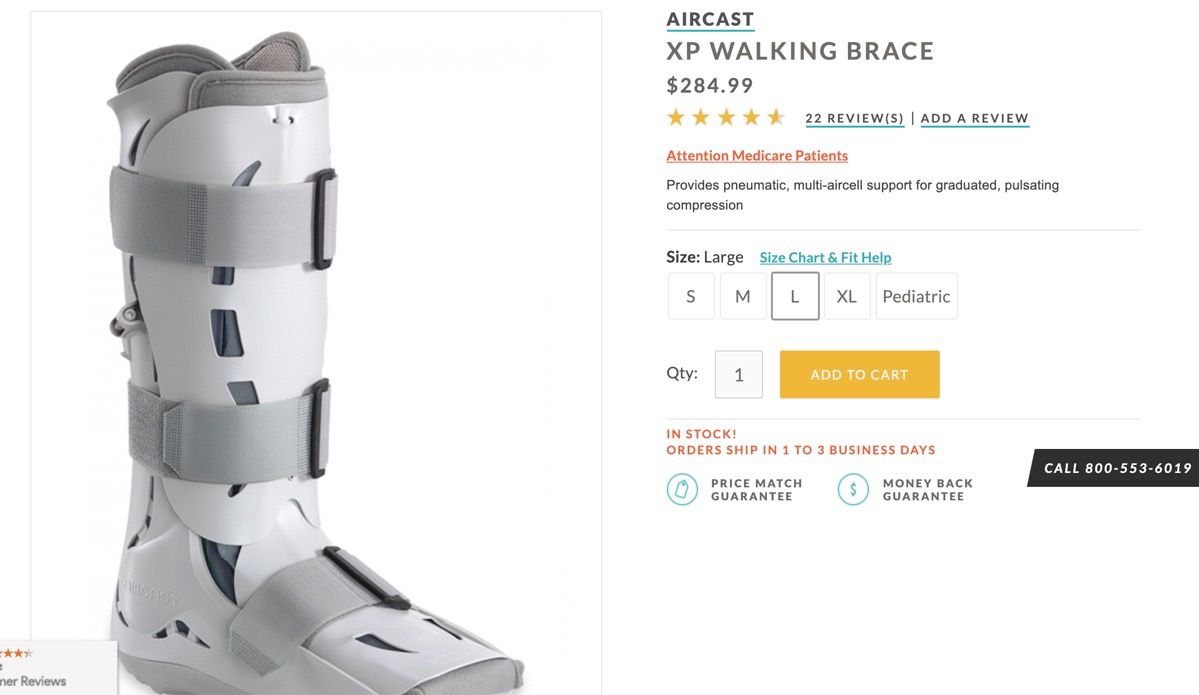The width and height of the screenshot is (1199, 695).
Task: Click Price Match Guarantee text
Action: click(756, 490)
